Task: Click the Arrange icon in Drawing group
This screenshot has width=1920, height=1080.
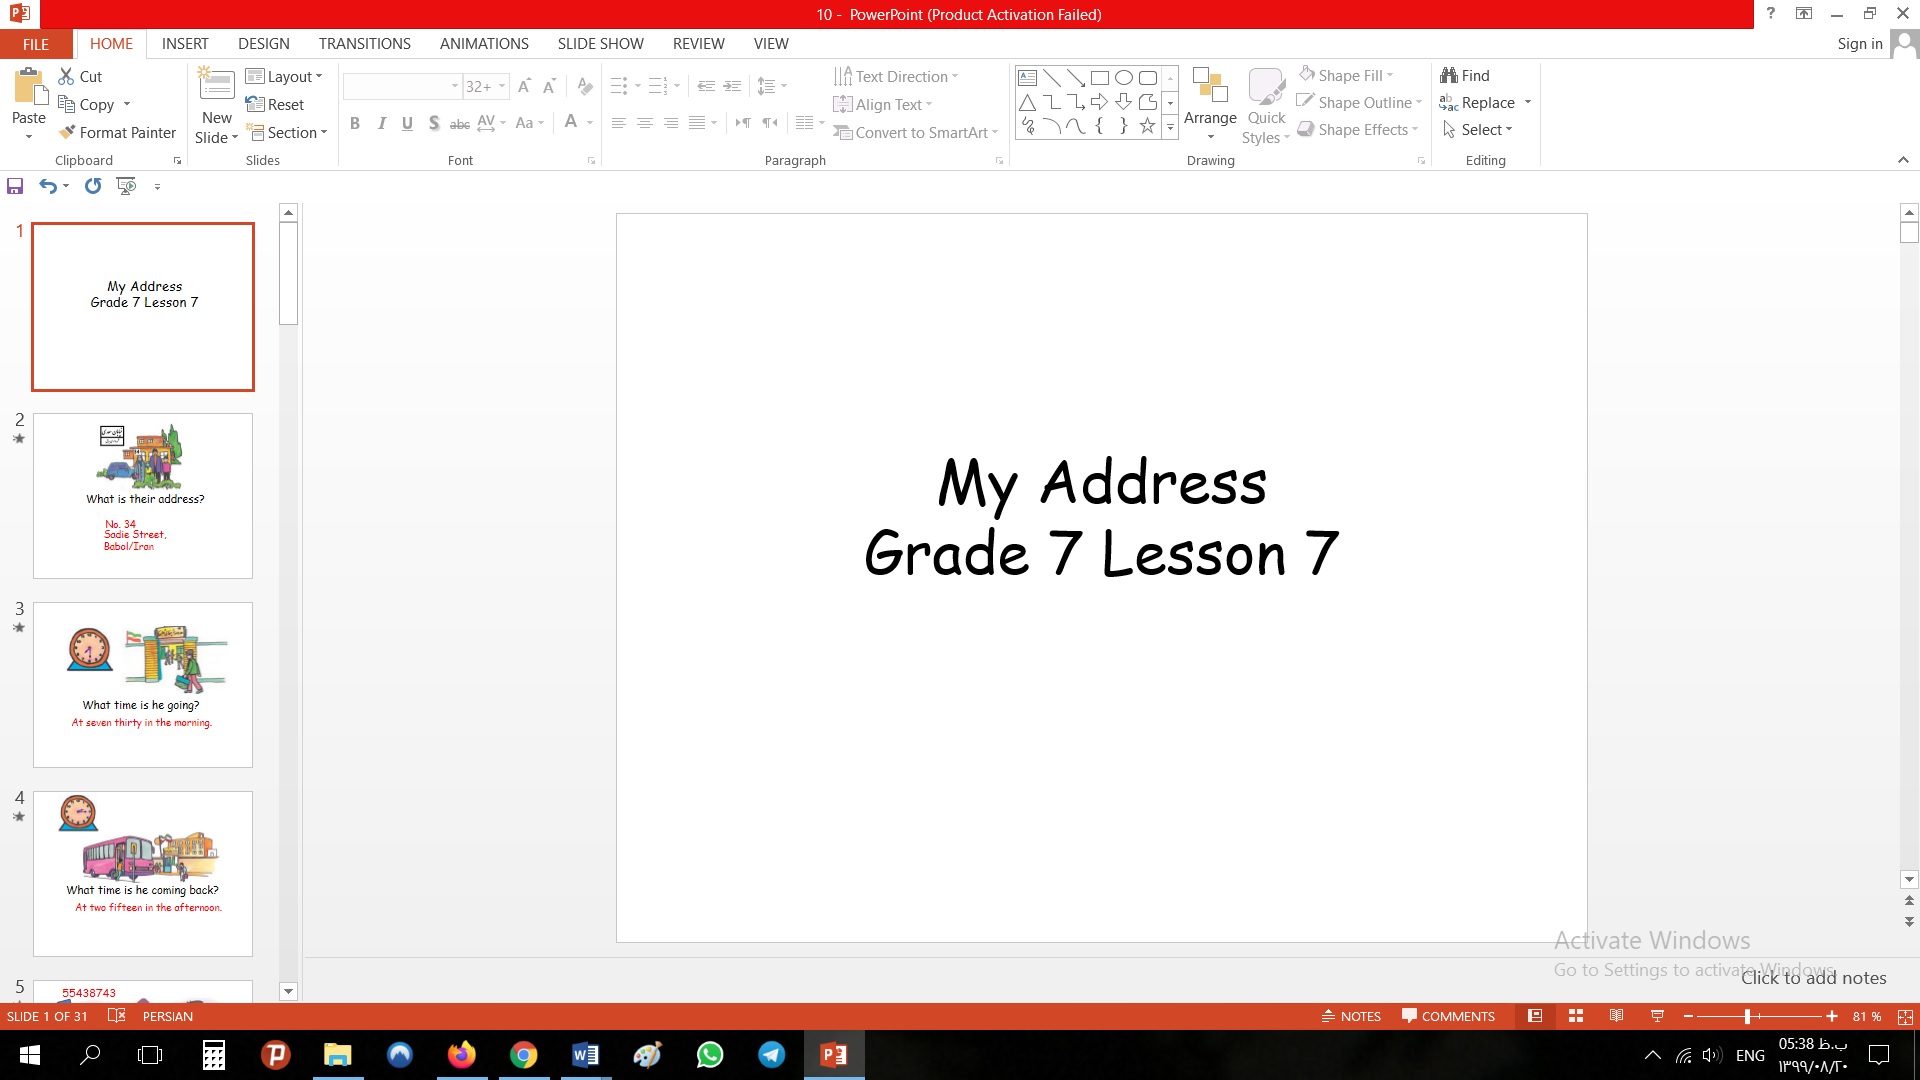Action: [x=1210, y=90]
